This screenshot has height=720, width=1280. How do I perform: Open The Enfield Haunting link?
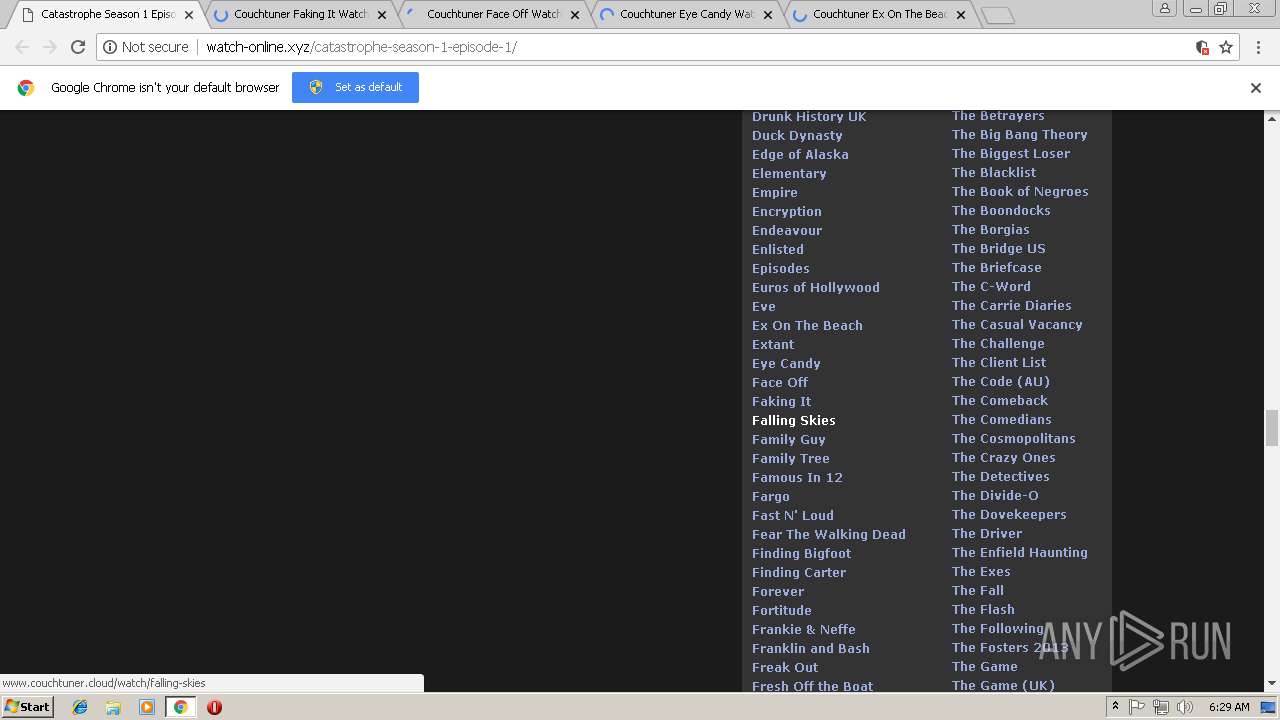click(x=1019, y=552)
